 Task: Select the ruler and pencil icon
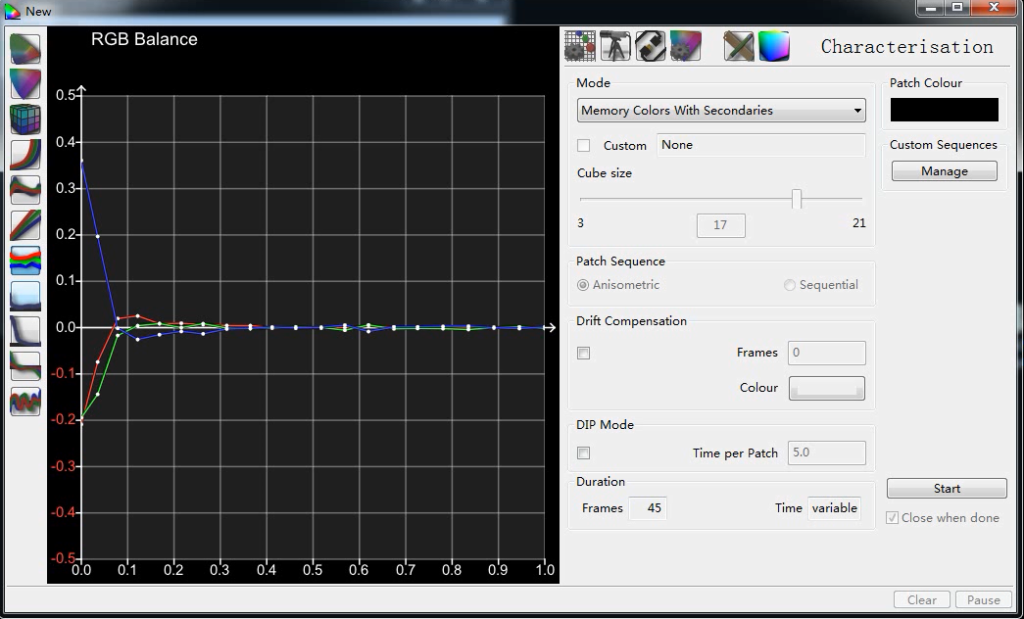point(739,46)
